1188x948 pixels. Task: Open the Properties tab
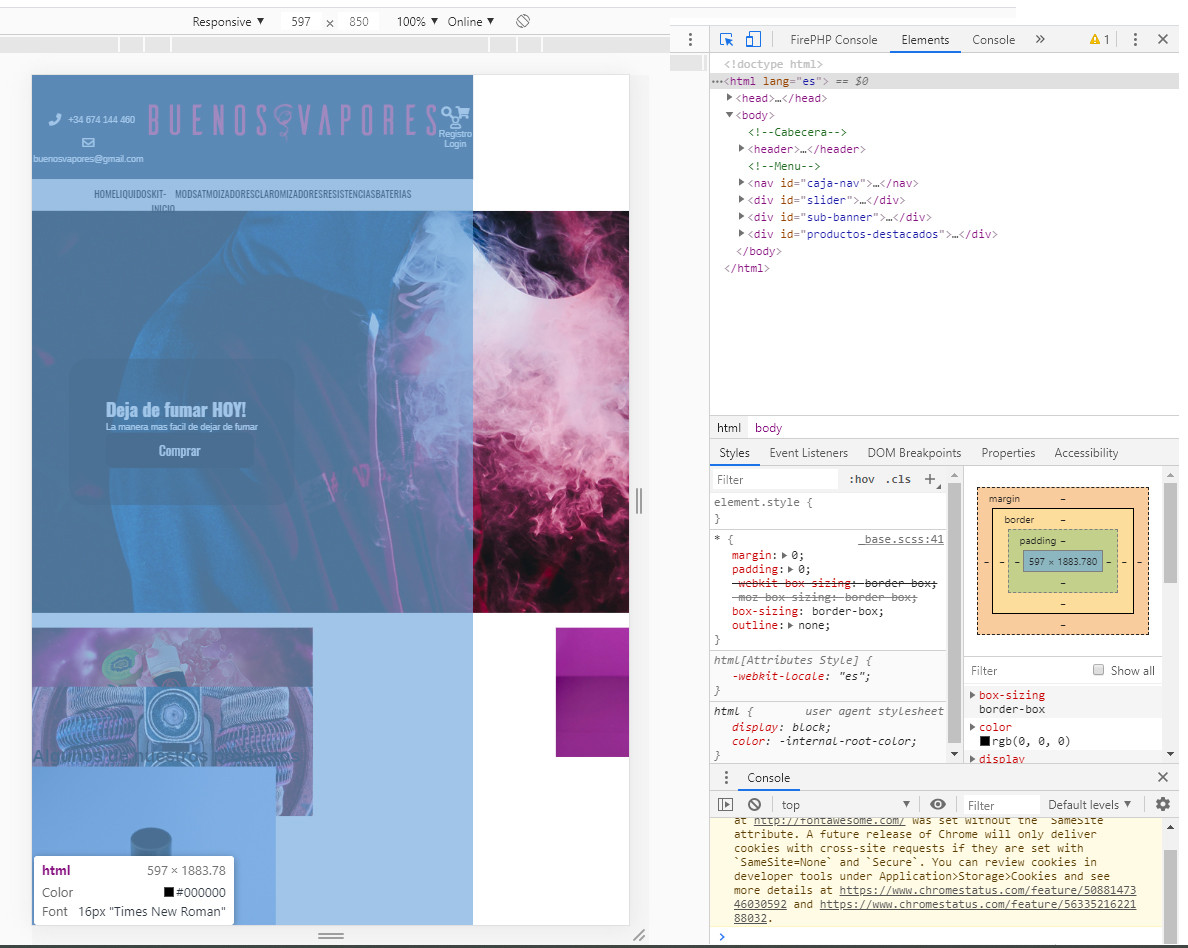(x=1008, y=453)
